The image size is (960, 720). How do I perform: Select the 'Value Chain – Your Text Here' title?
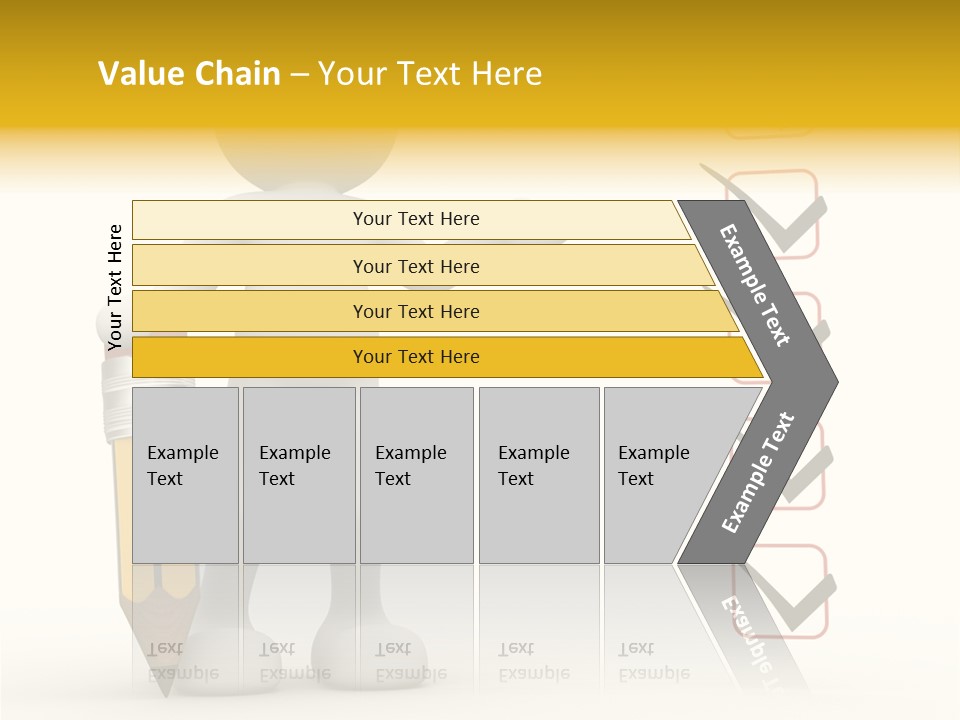(320, 73)
